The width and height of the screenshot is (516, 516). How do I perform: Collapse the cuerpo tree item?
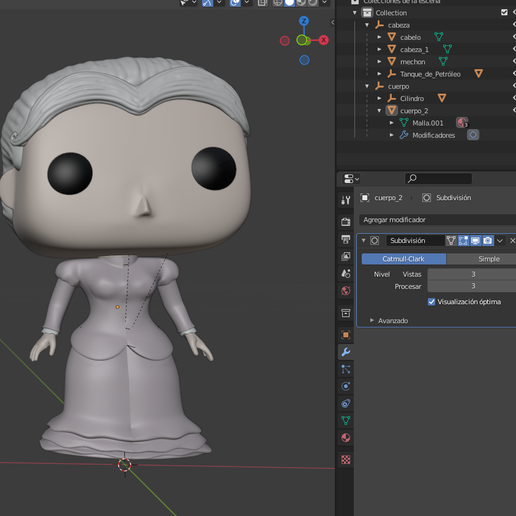[367, 86]
